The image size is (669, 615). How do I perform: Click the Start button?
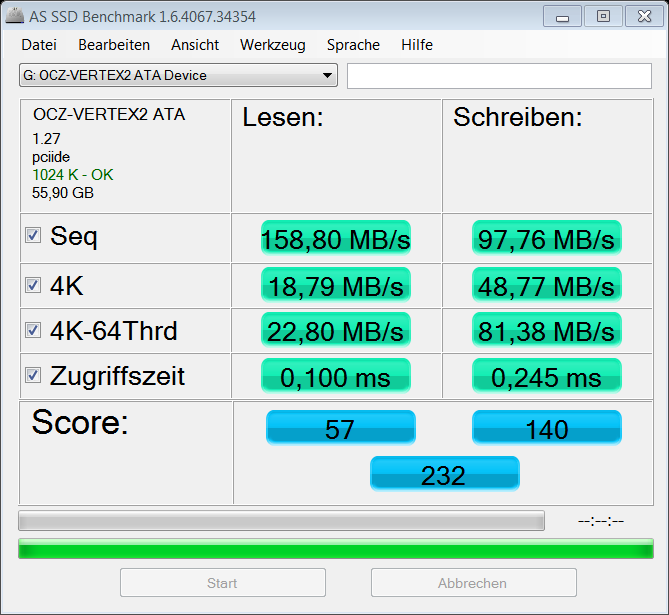pos(223,583)
